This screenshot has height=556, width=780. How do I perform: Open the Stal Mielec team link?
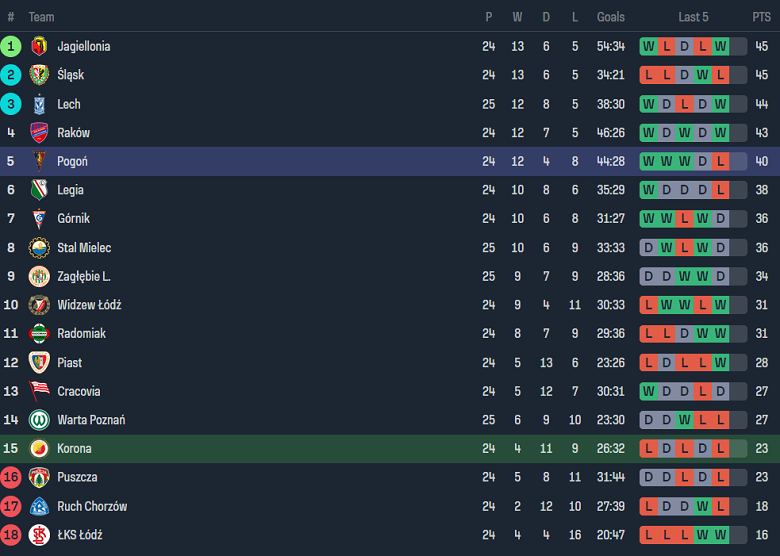pos(84,248)
